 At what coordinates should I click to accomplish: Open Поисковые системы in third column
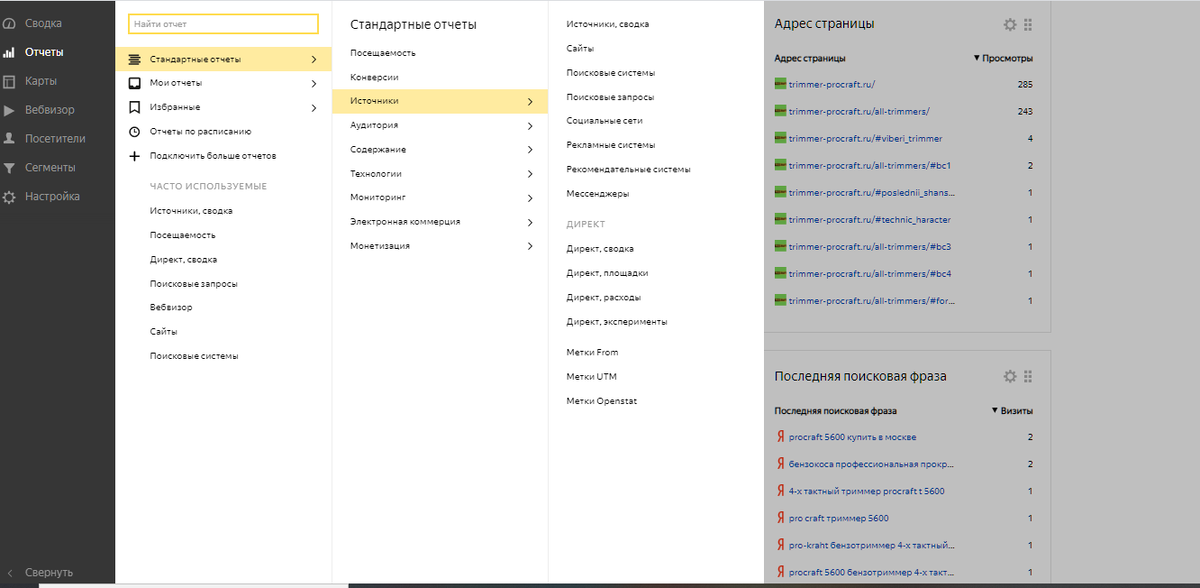[610, 73]
